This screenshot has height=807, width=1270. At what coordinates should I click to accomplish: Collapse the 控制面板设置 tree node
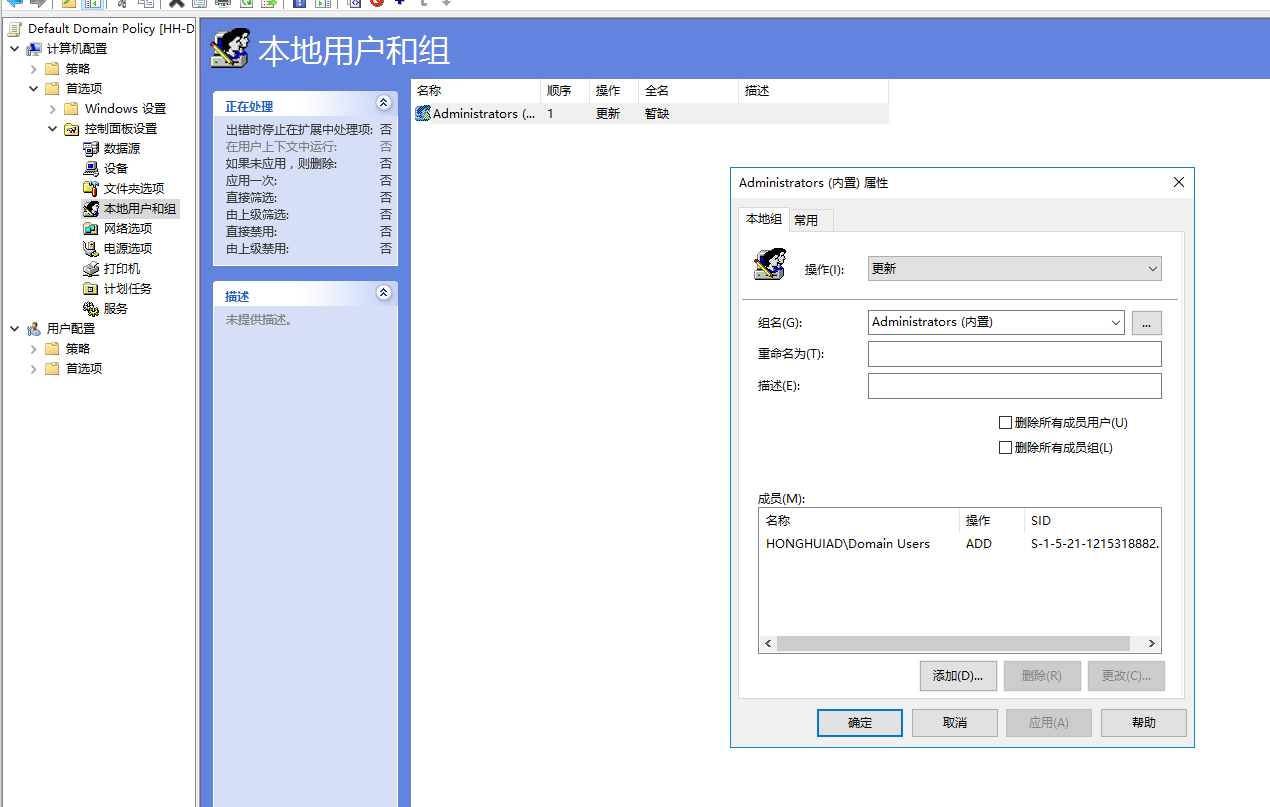(x=53, y=128)
